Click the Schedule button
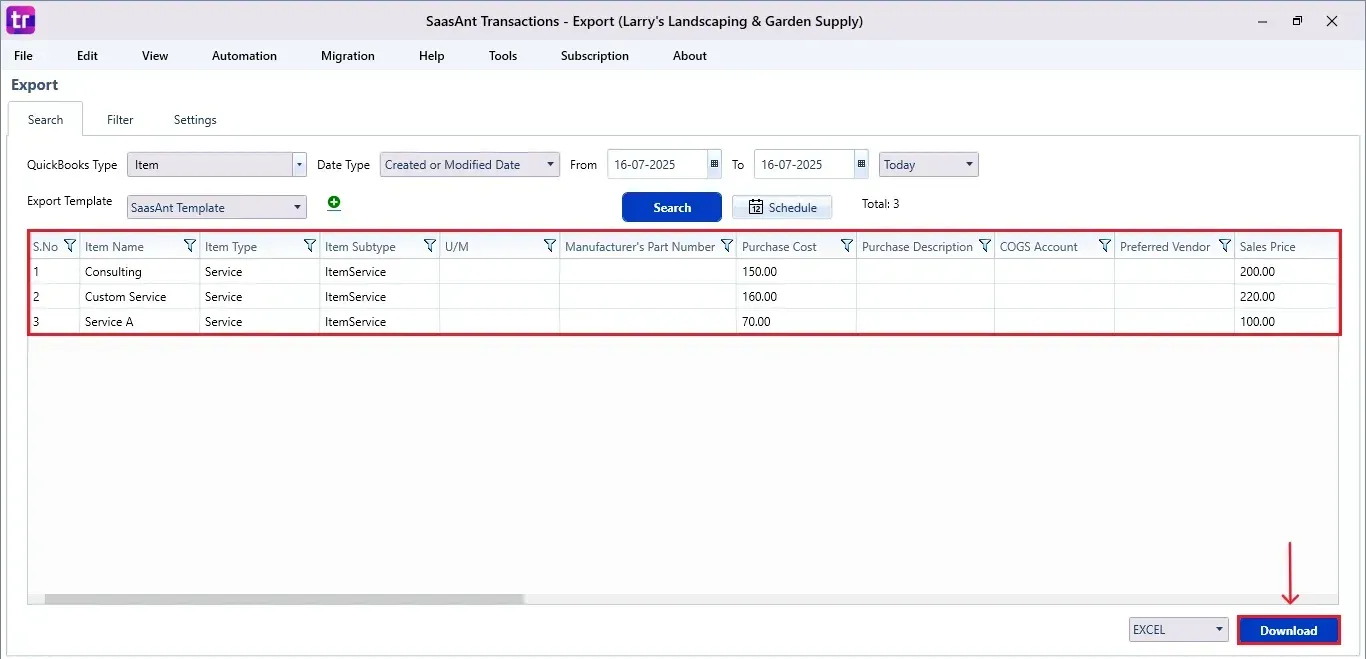 782,207
